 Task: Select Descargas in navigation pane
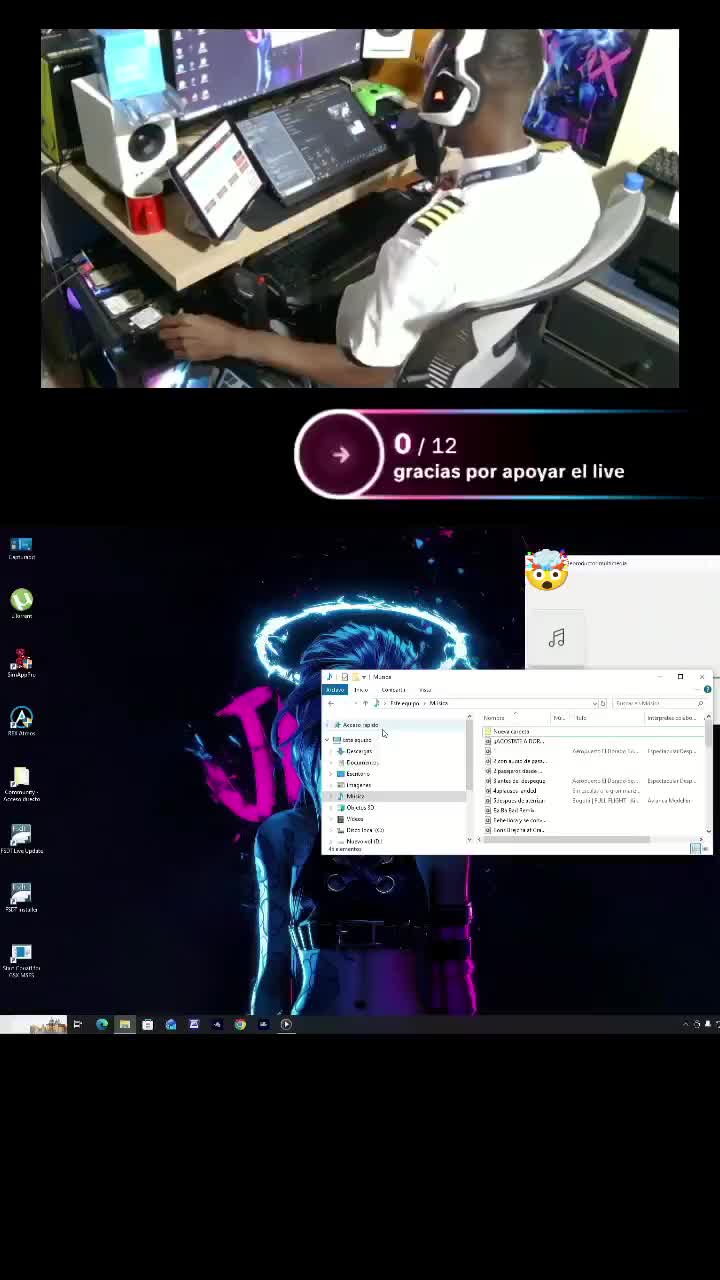(x=359, y=751)
